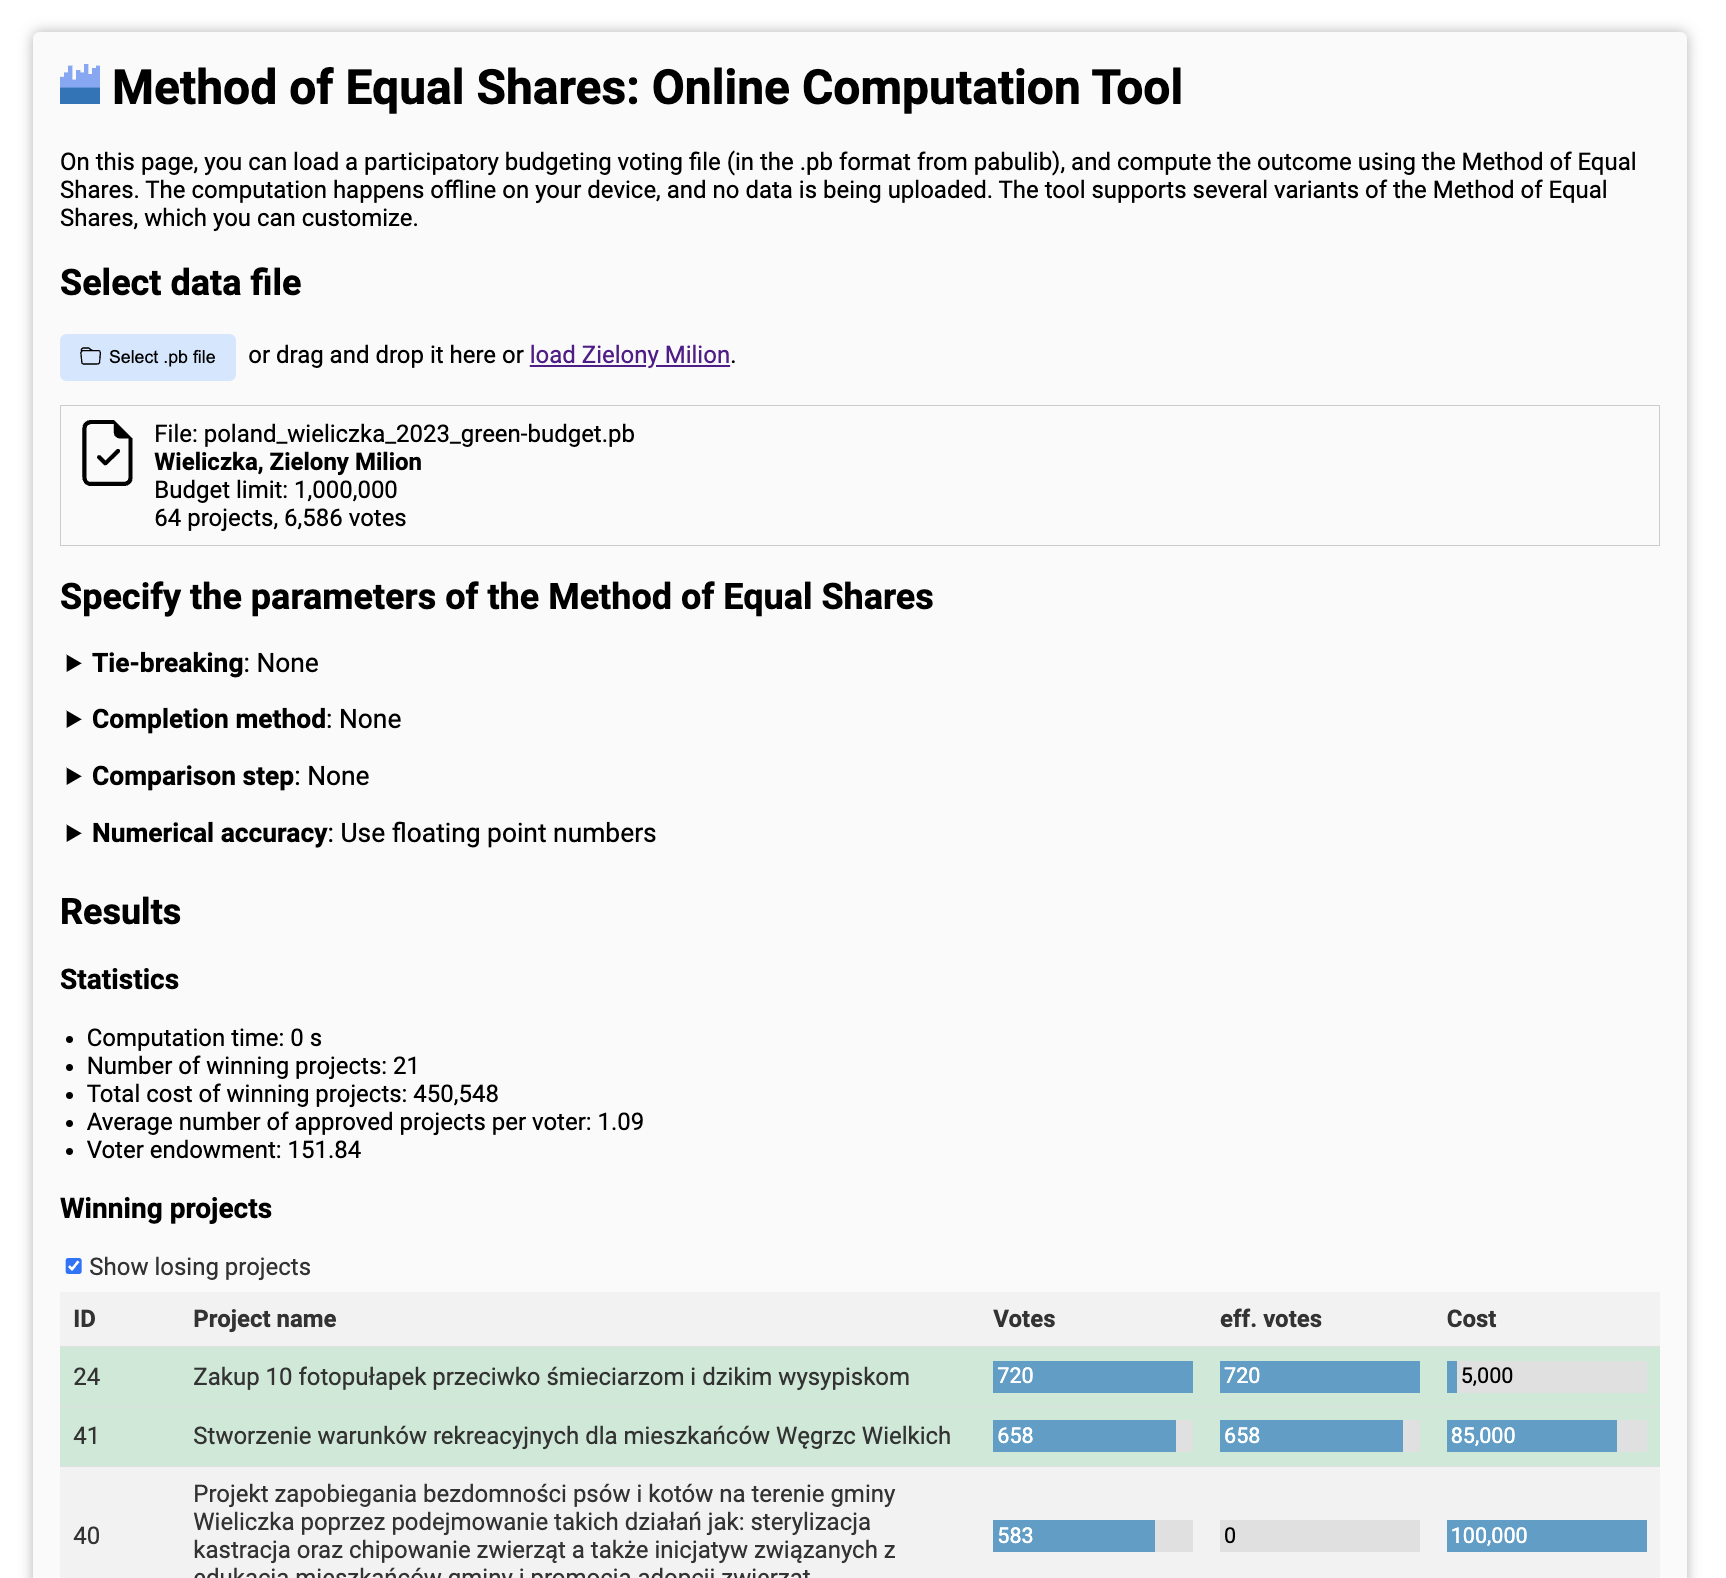The image size is (1726, 1578).
Task: Open the load Zielony Milion link
Action: point(628,355)
